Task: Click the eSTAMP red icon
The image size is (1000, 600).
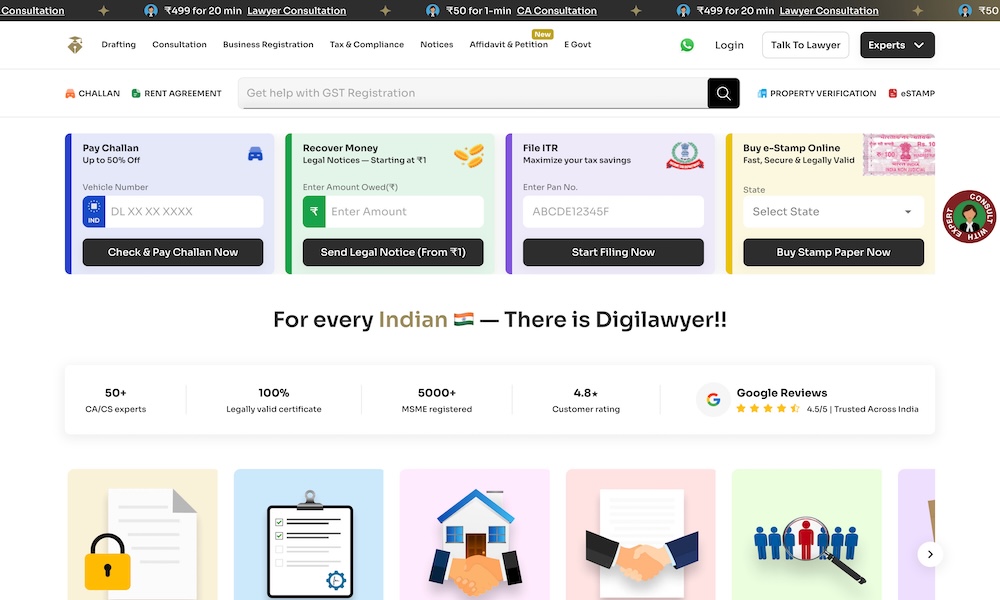Action: point(893,93)
